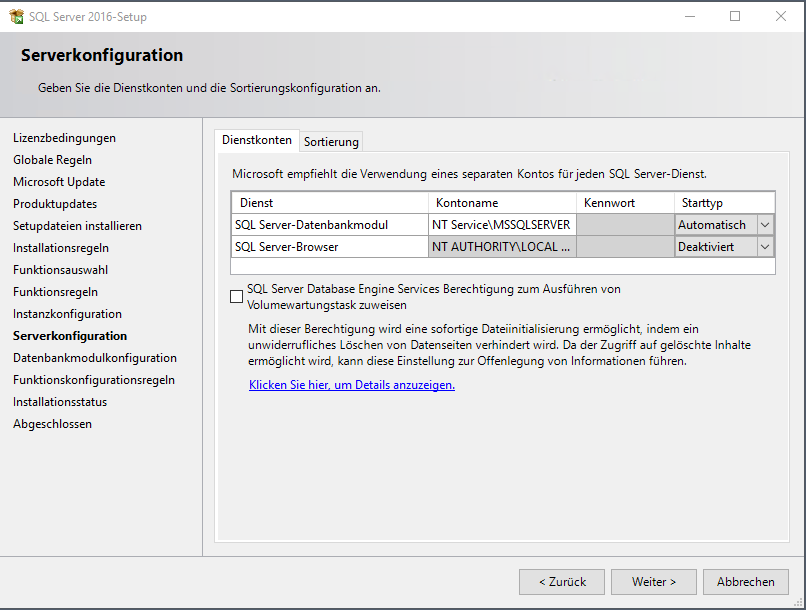Screen dimensions: 806x610
Task: Click Kontoname field for SQL Server-Datenbankmodul
Action: pos(502,225)
